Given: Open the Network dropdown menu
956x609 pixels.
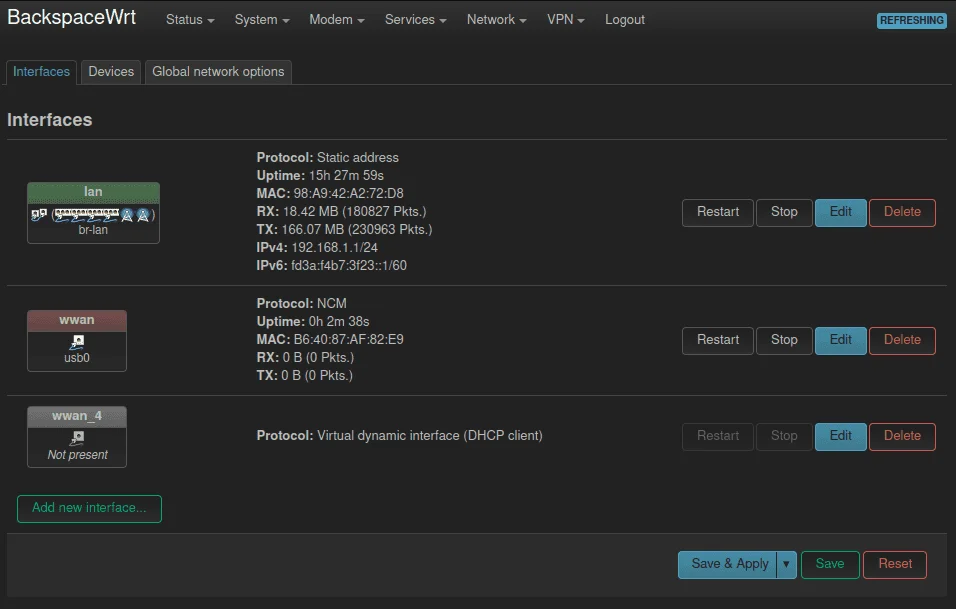Looking at the screenshot, I should point(496,20).
